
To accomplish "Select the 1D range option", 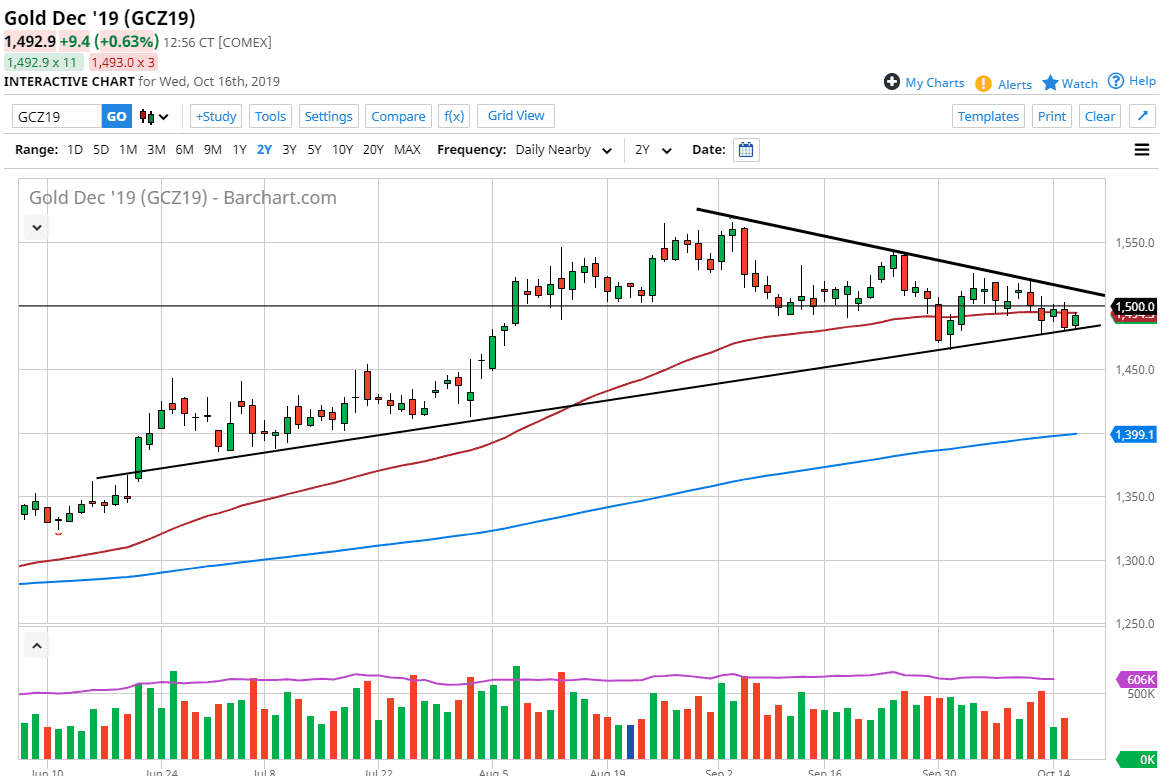I will pos(74,149).
